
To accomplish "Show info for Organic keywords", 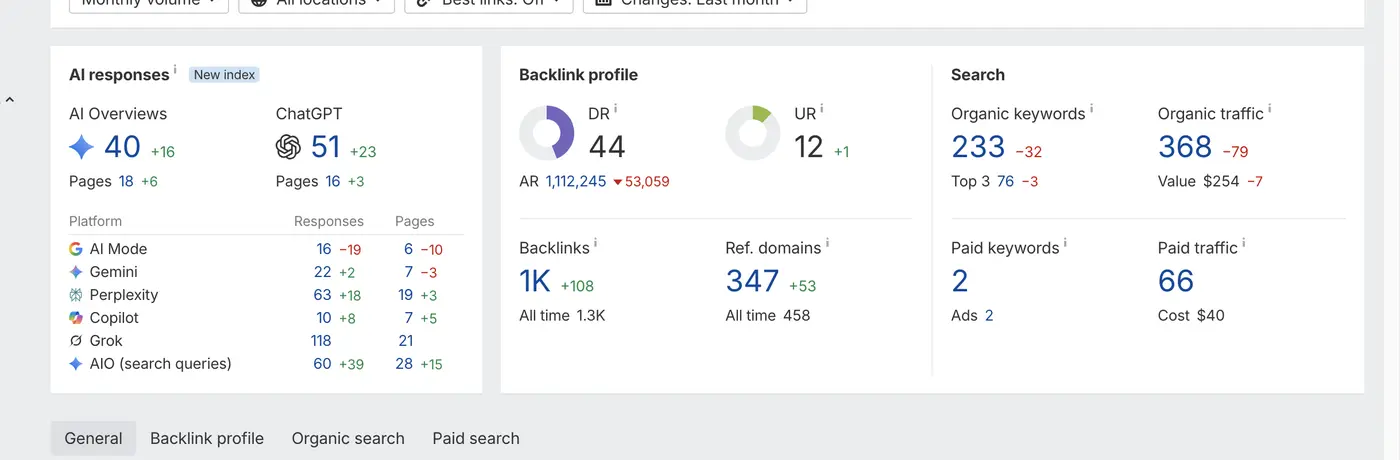I will [x=1092, y=109].
